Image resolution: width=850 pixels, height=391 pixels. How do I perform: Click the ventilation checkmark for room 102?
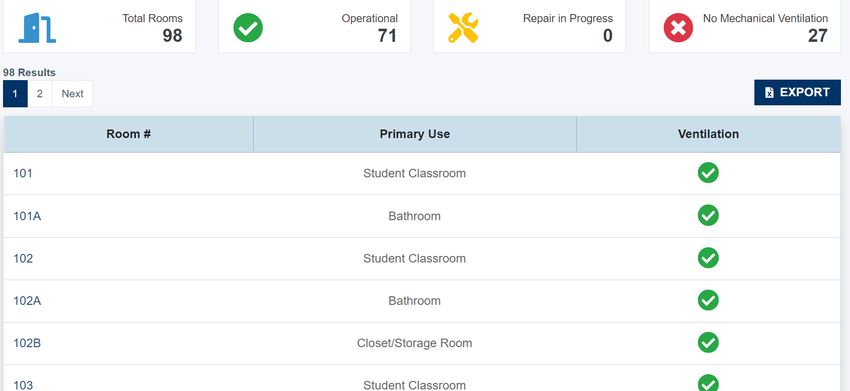coord(708,258)
